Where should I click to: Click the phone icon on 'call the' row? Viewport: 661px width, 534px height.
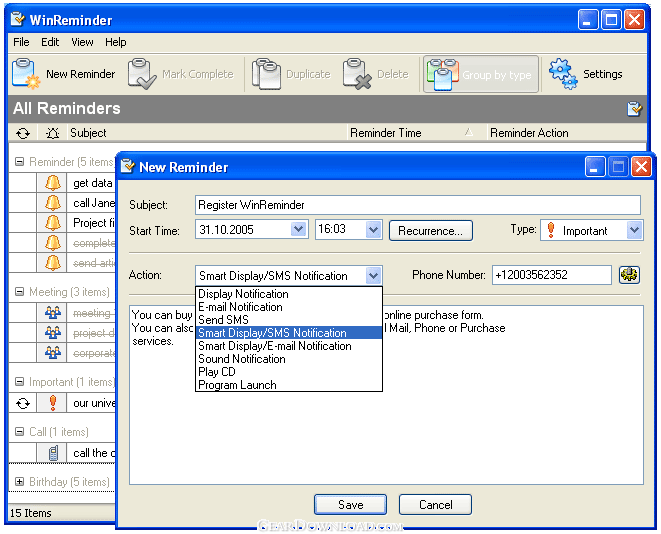point(53,453)
